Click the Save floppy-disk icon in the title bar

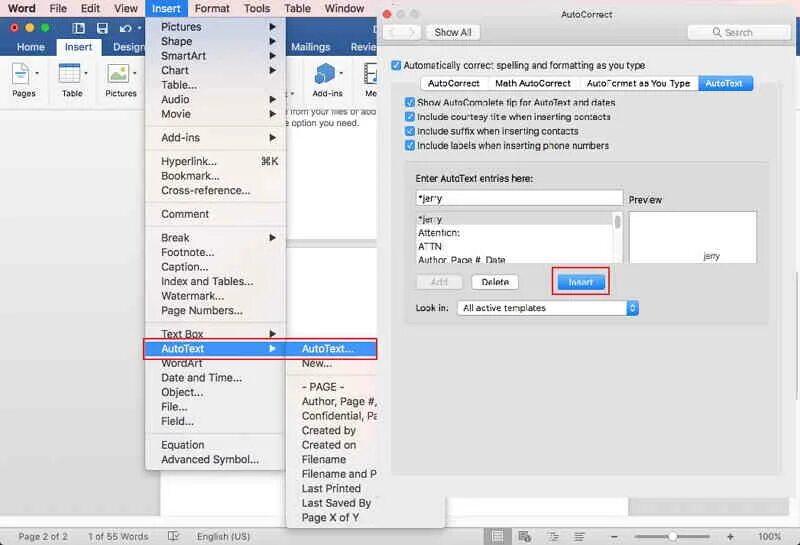(x=103, y=28)
